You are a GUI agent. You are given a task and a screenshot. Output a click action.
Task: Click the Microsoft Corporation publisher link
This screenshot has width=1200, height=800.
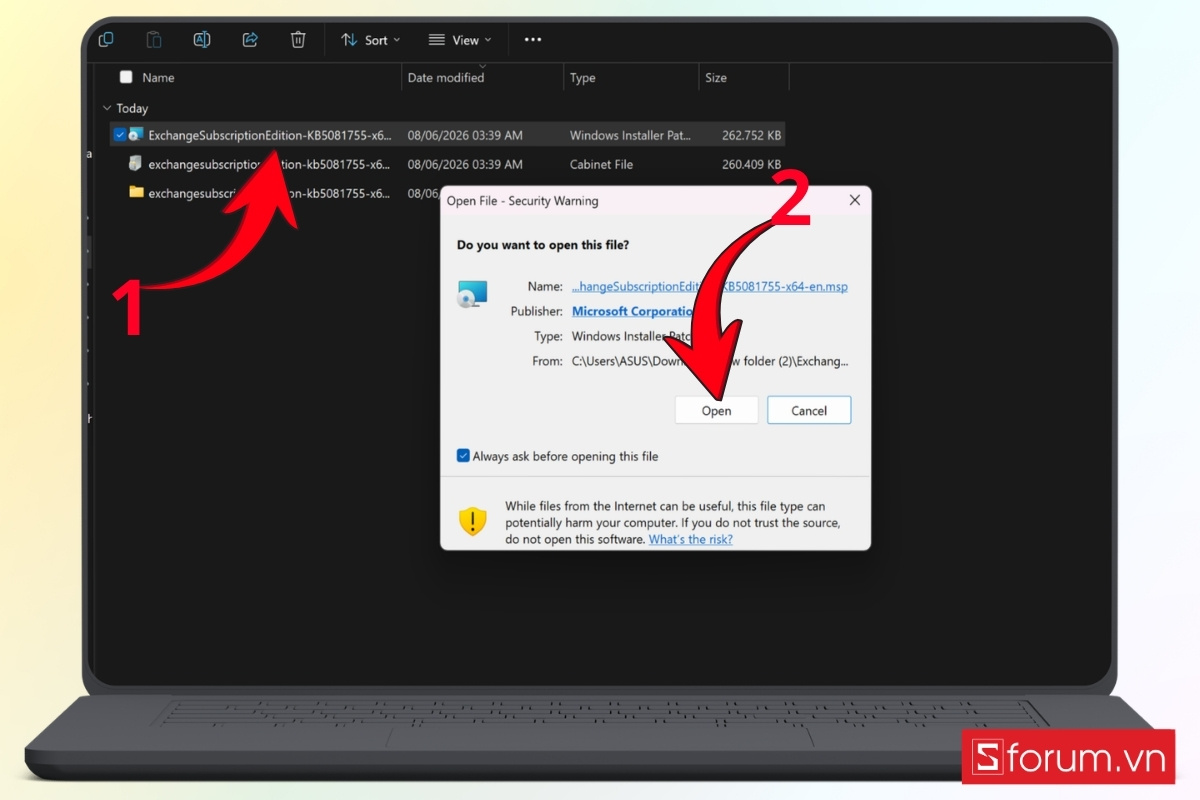633,311
